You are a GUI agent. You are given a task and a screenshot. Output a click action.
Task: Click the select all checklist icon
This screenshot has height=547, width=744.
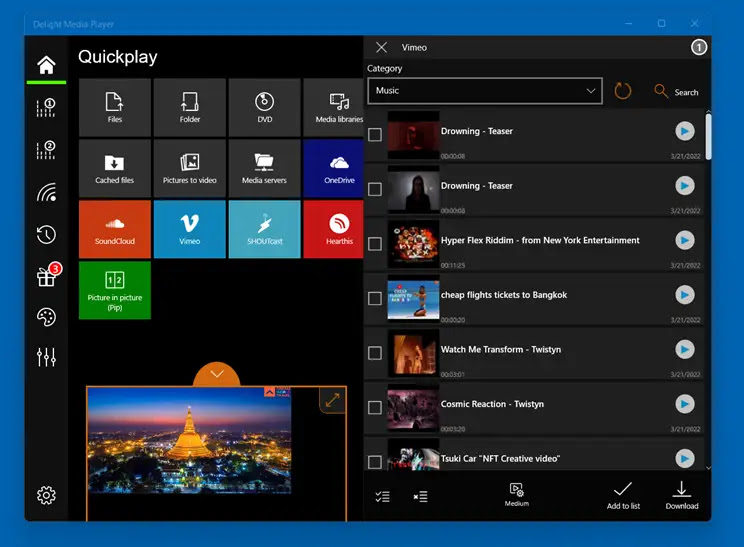pos(382,496)
